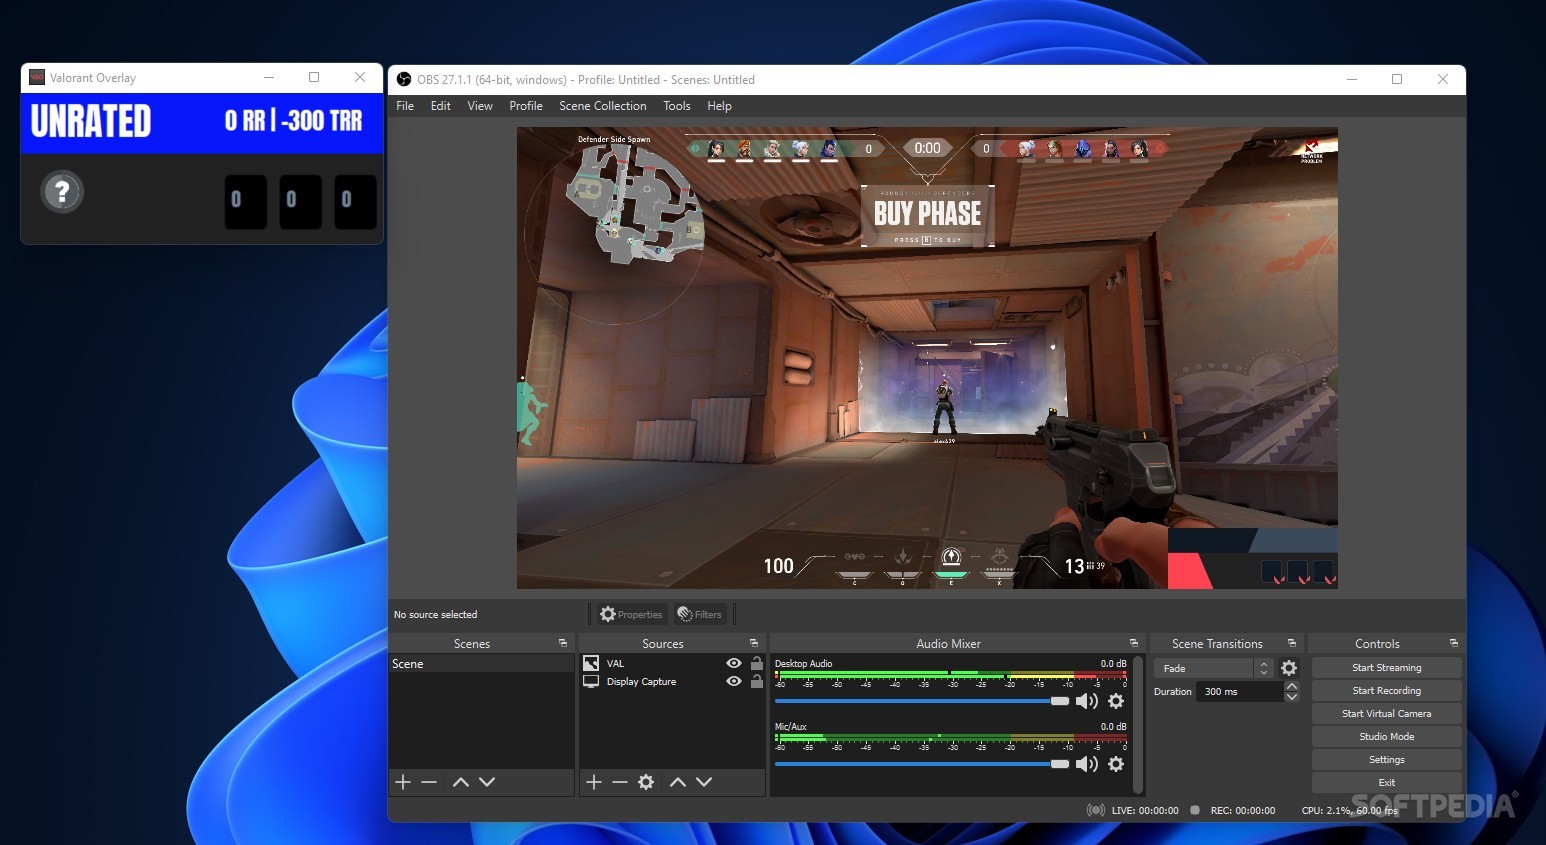Click the Duration 300 ms input field
Viewport: 1546px width, 845px height.
[x=1240, y=692]
